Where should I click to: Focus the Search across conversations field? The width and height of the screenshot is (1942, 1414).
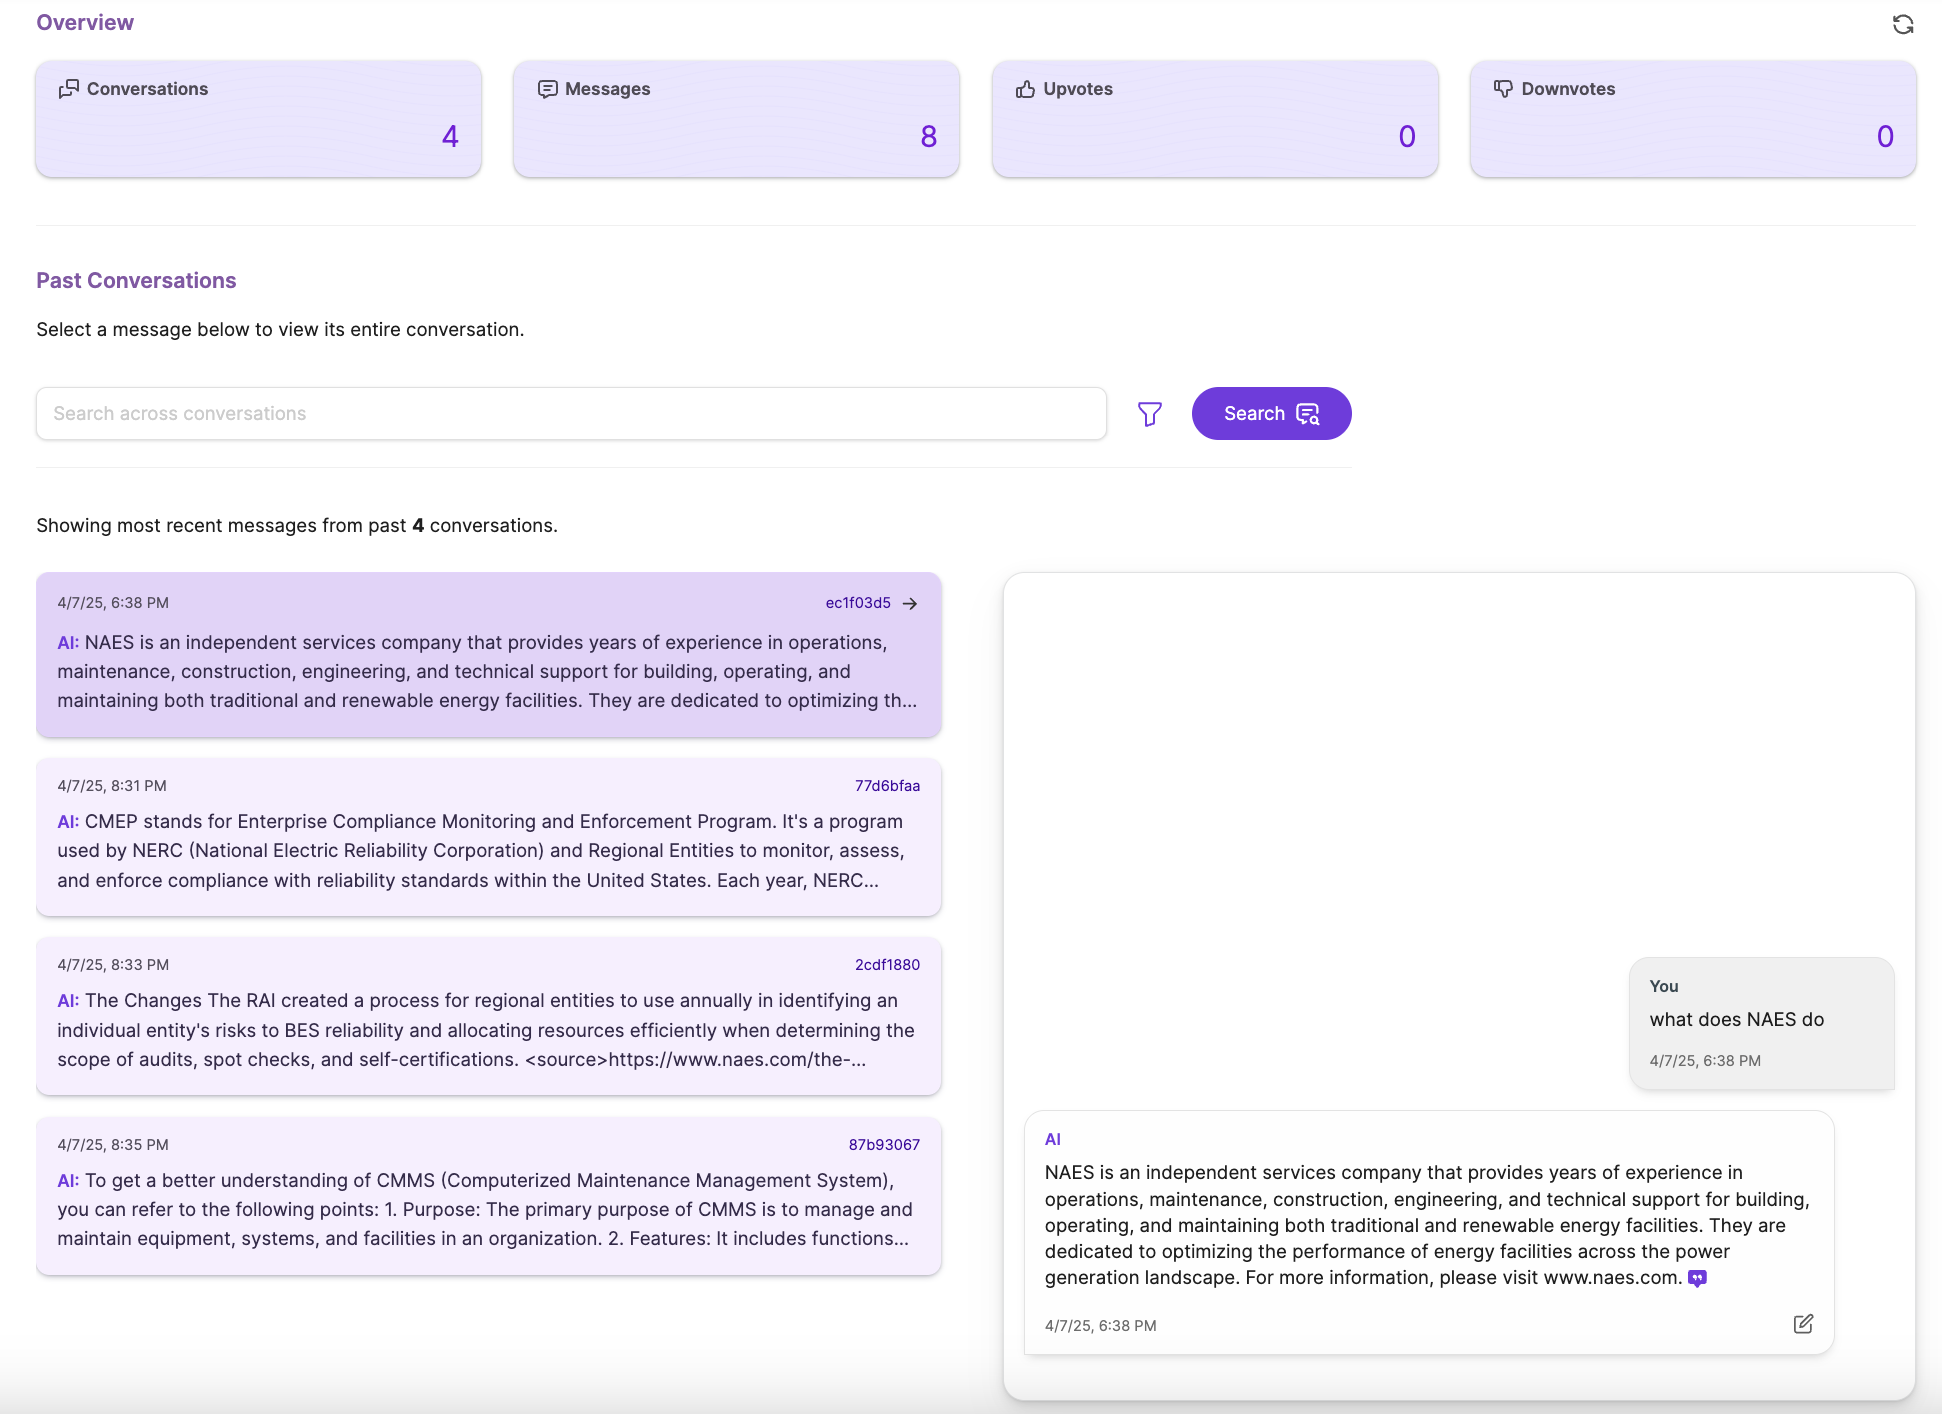coord(570,414)
